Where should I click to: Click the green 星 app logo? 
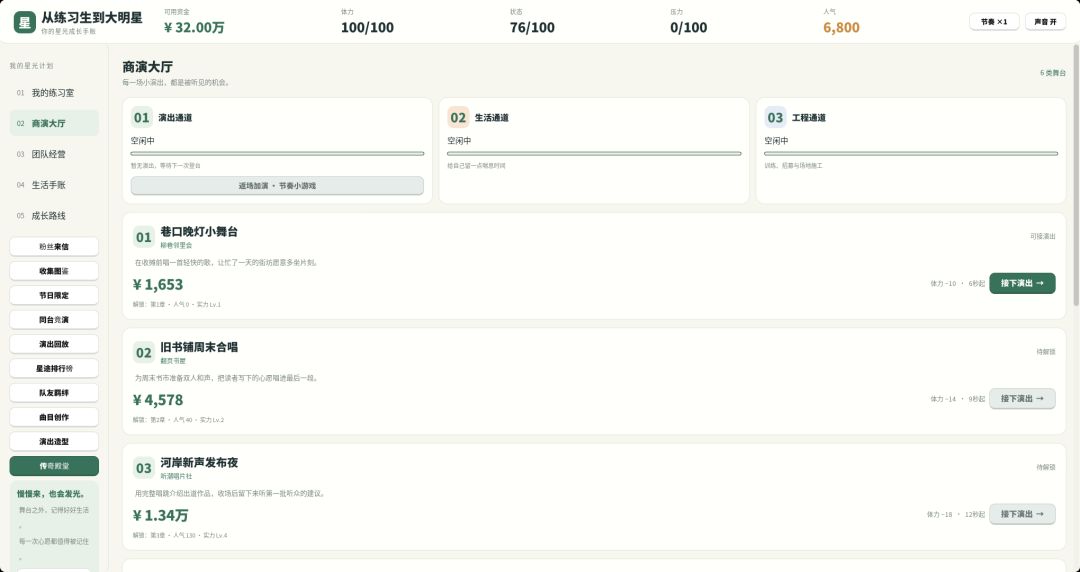pos(25,22)
